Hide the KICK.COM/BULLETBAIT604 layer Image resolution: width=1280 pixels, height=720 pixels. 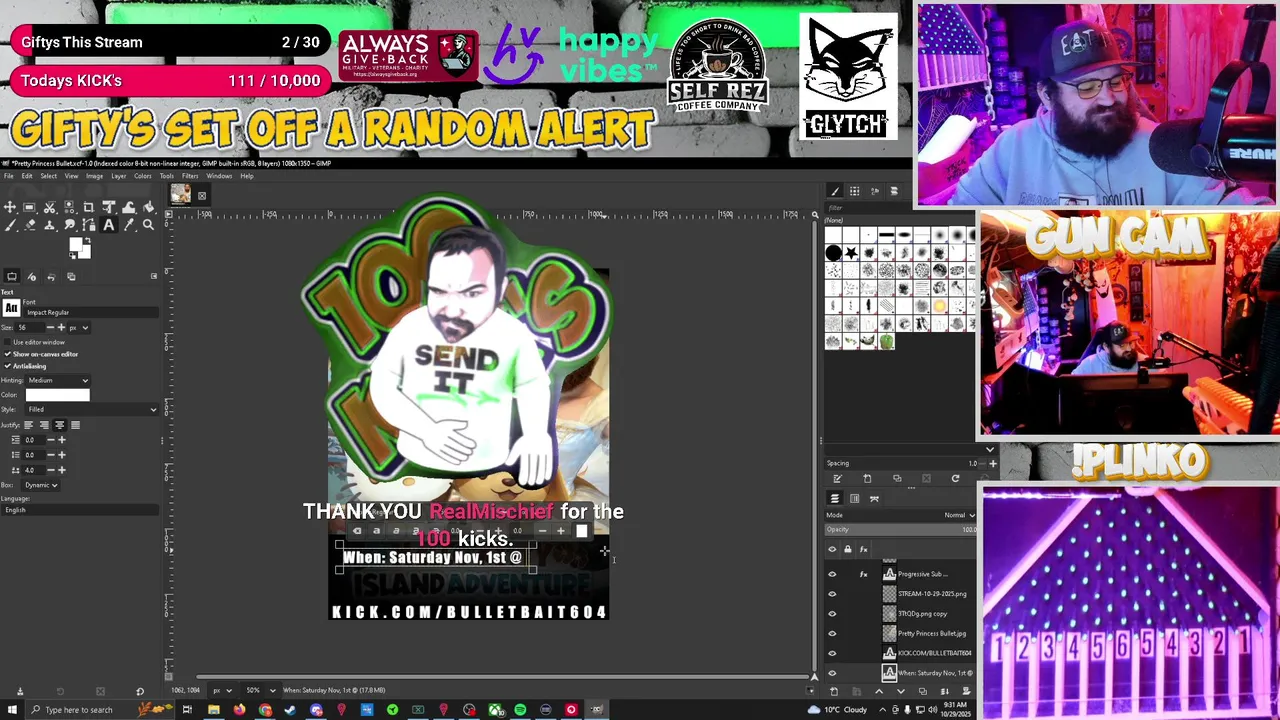coord(832,653)
